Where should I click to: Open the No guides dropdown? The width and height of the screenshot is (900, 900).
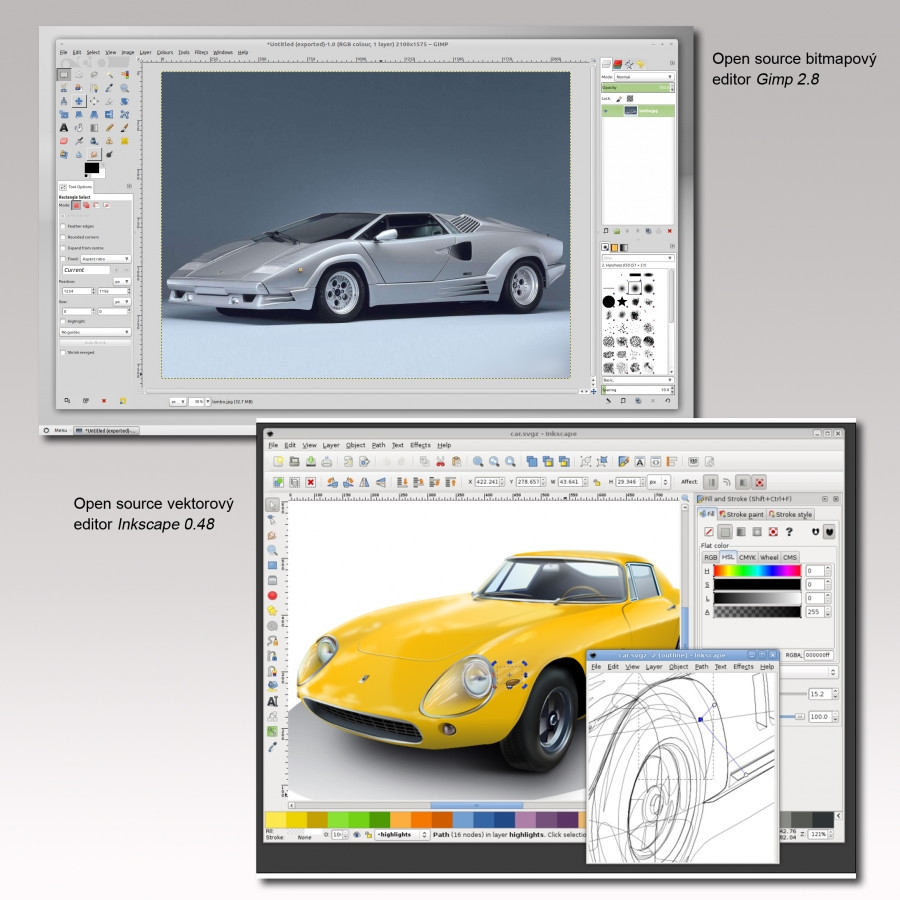coord(95,332)
